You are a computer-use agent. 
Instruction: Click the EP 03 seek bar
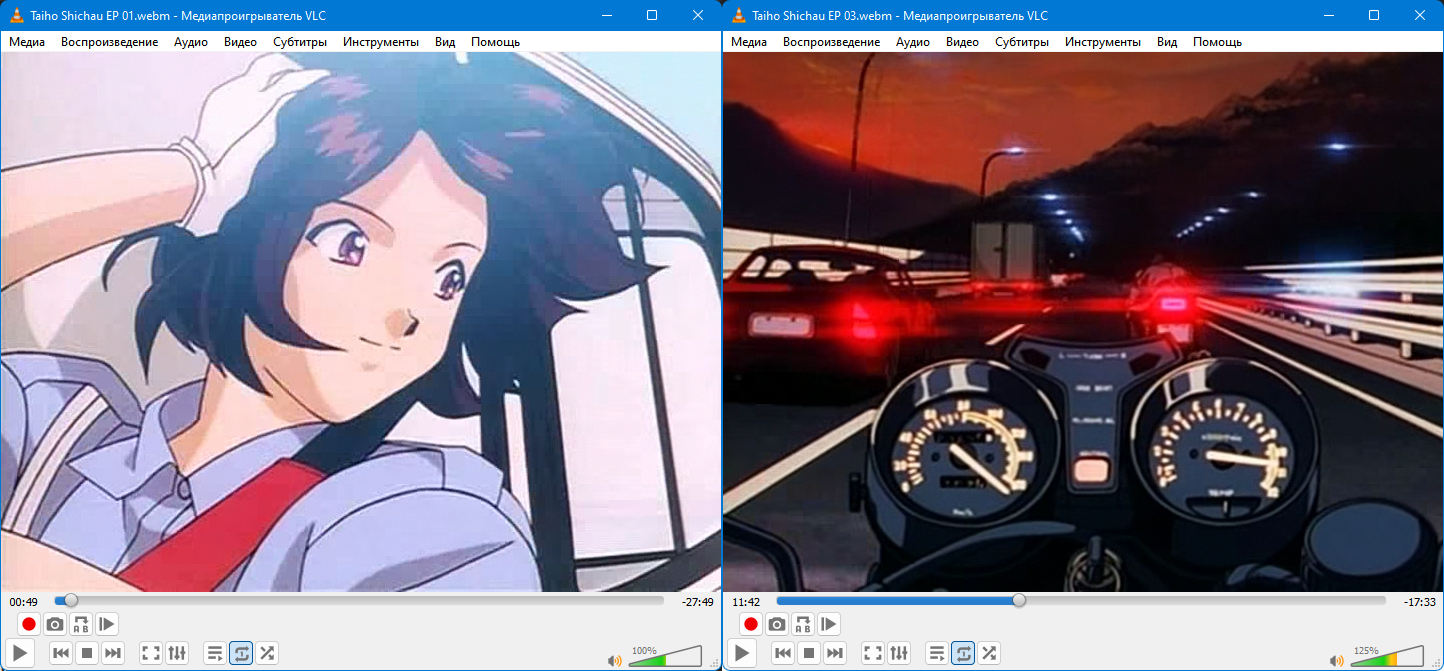point(1081,600)
